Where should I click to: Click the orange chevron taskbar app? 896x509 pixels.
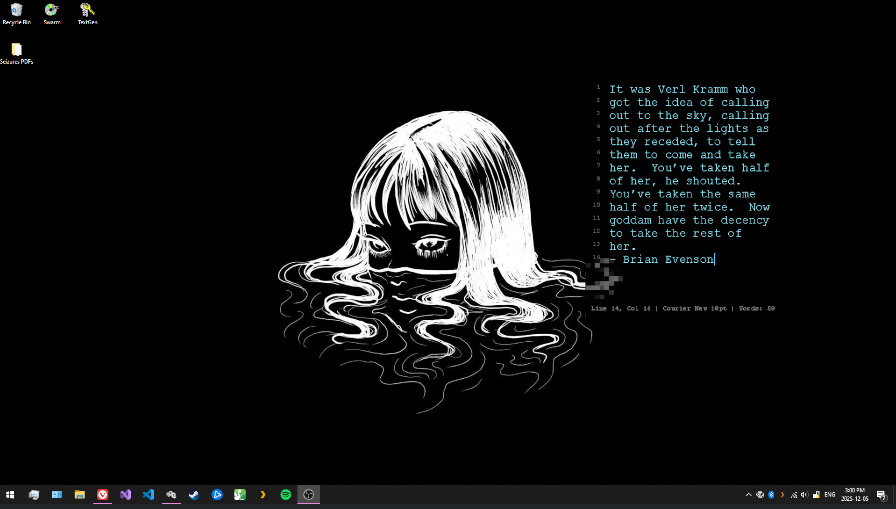pos(263,495)
